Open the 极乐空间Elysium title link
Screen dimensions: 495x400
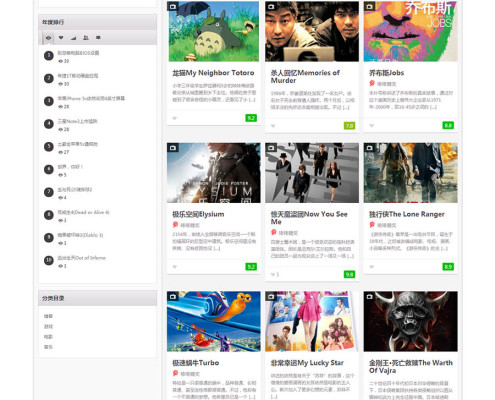tap(198, 214)
